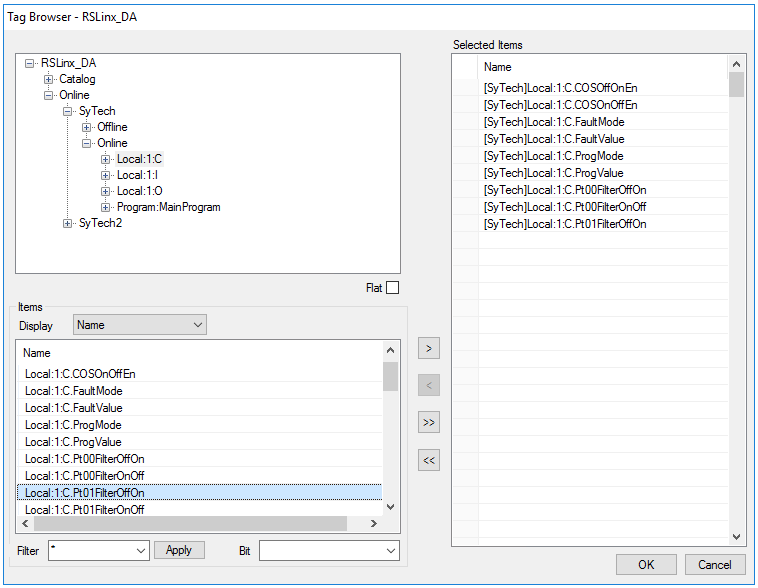
Task: Collapse the SyTech tree node
Action: click(x=68, y=111)
